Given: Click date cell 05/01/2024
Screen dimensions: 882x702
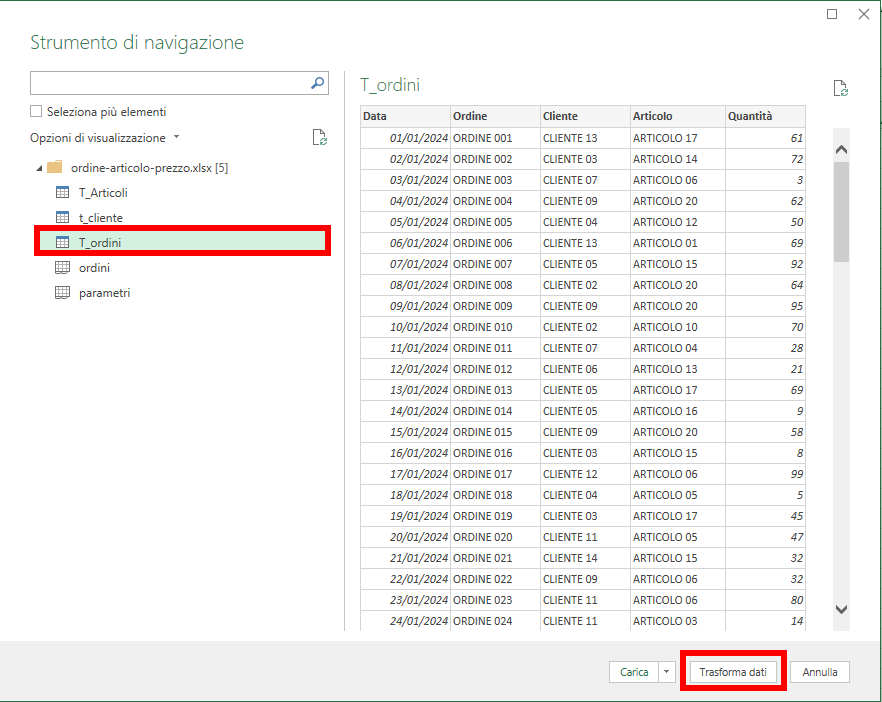Looking at the screenshot, I should coord(406,222).
